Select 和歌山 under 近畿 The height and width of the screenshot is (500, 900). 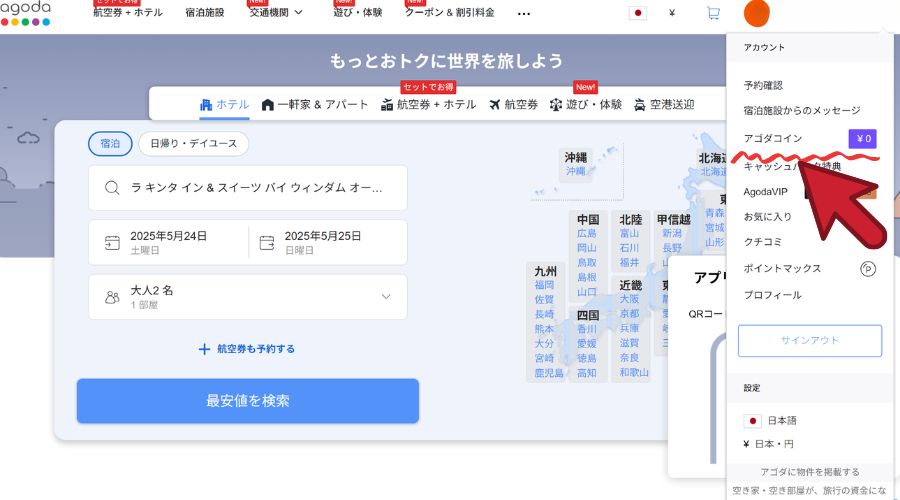(x=634, y=373)
